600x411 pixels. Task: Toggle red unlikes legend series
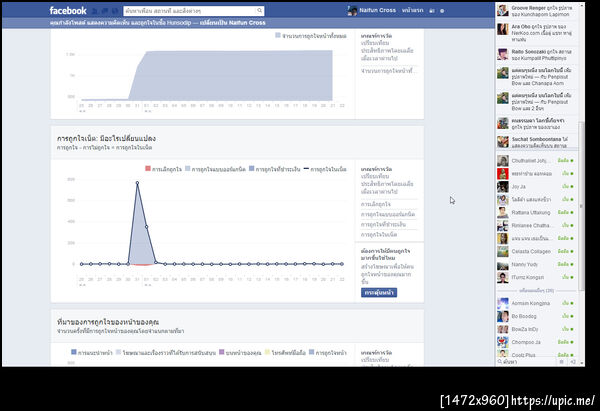pyautogui.click(x=163, y=169)
